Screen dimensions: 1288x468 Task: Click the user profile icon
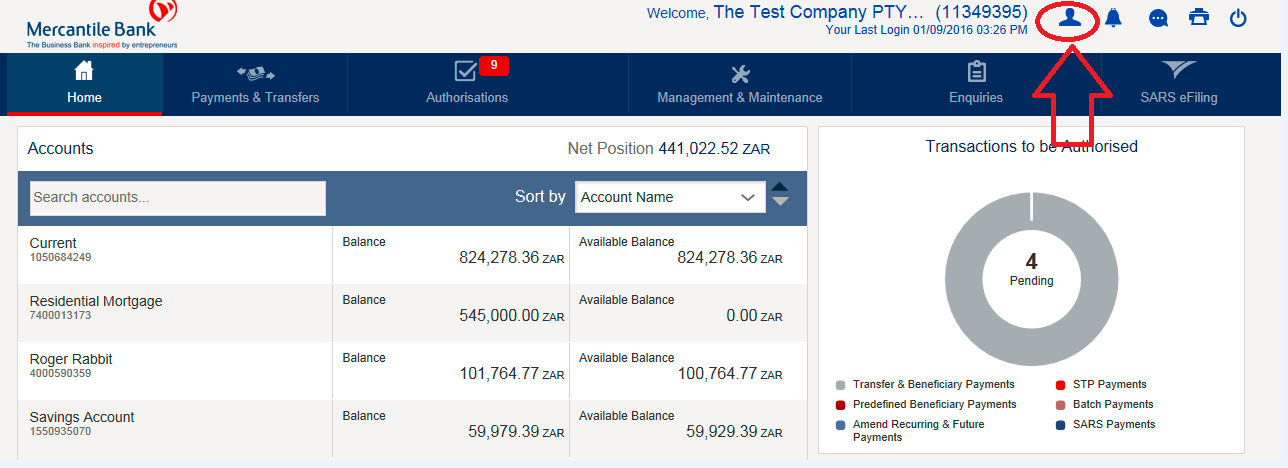1070,18
